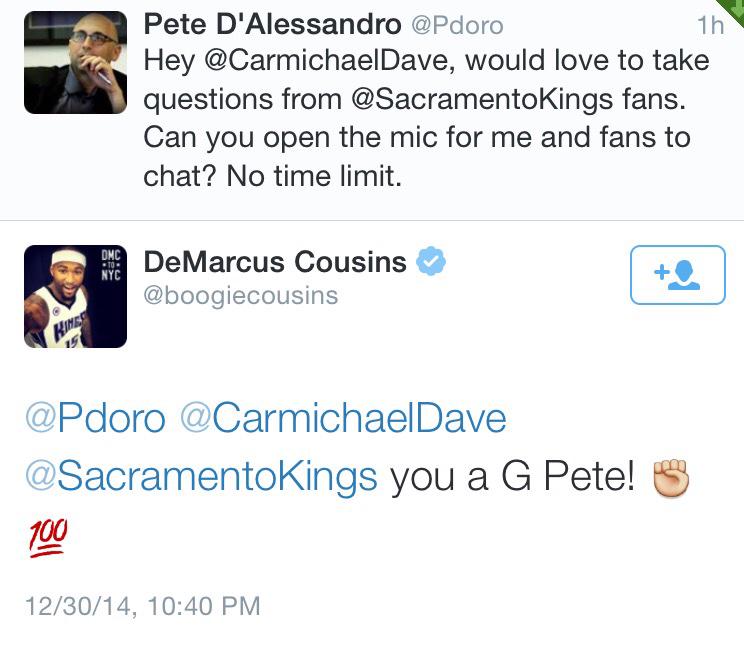Tap the red 100 emoji
The height and width of the screenshot is (645, 744).
click(x=48, y=538)
